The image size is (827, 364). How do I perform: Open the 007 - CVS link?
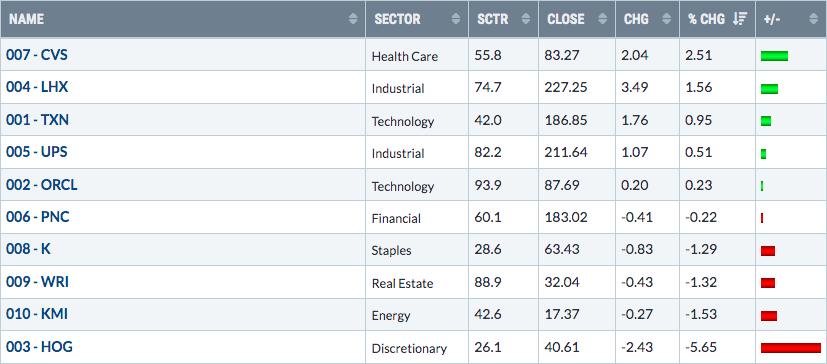tap(37, 54)
